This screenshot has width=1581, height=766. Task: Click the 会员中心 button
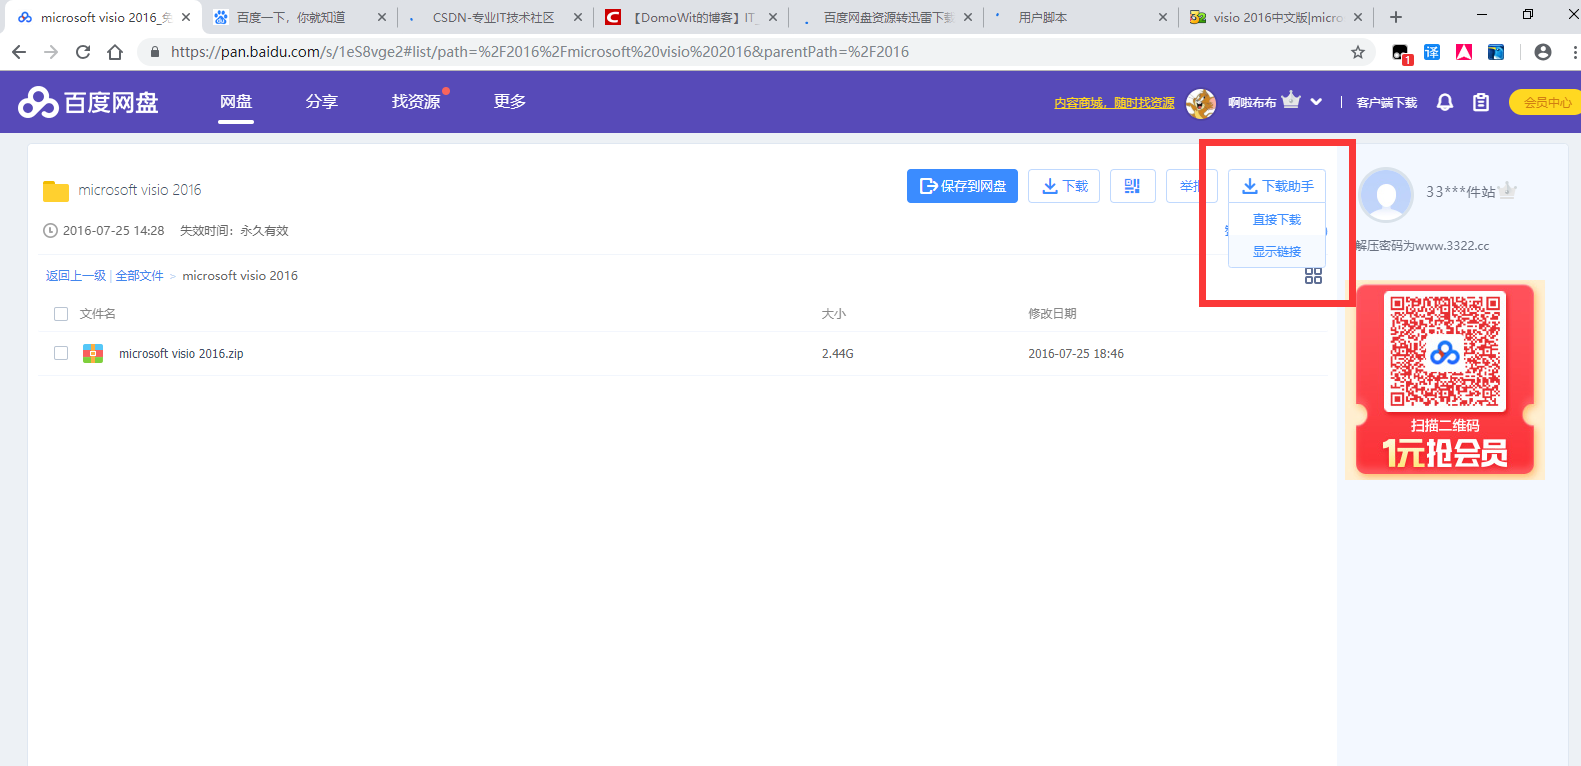[1545, 102]
